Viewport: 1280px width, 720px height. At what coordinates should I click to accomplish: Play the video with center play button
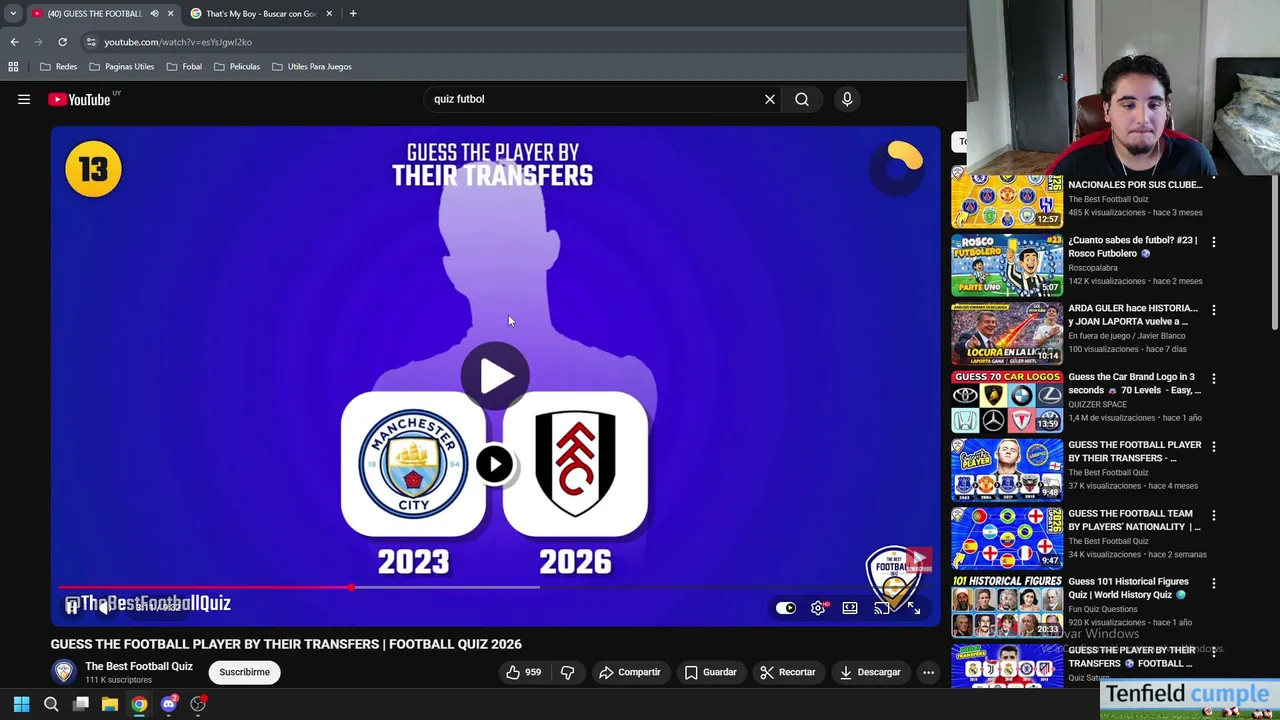495,376
